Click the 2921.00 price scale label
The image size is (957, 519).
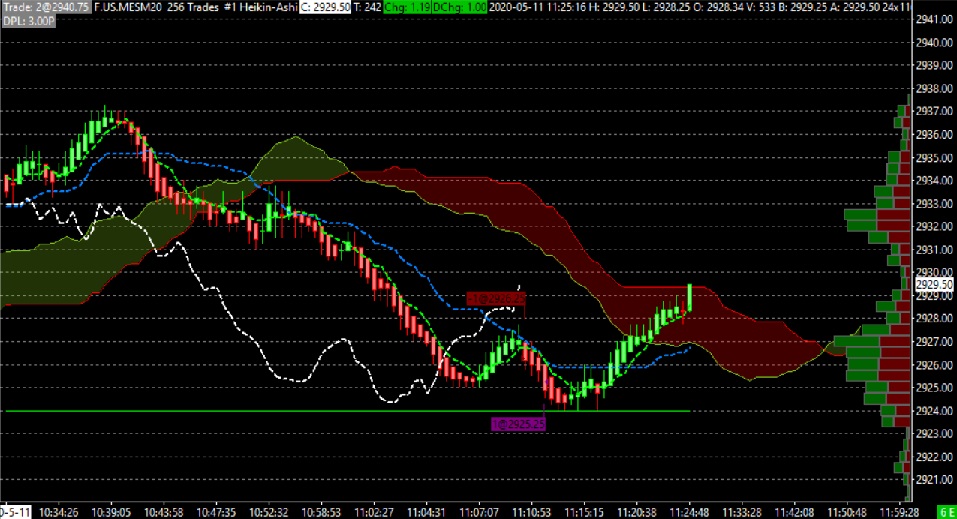(934, 479)
